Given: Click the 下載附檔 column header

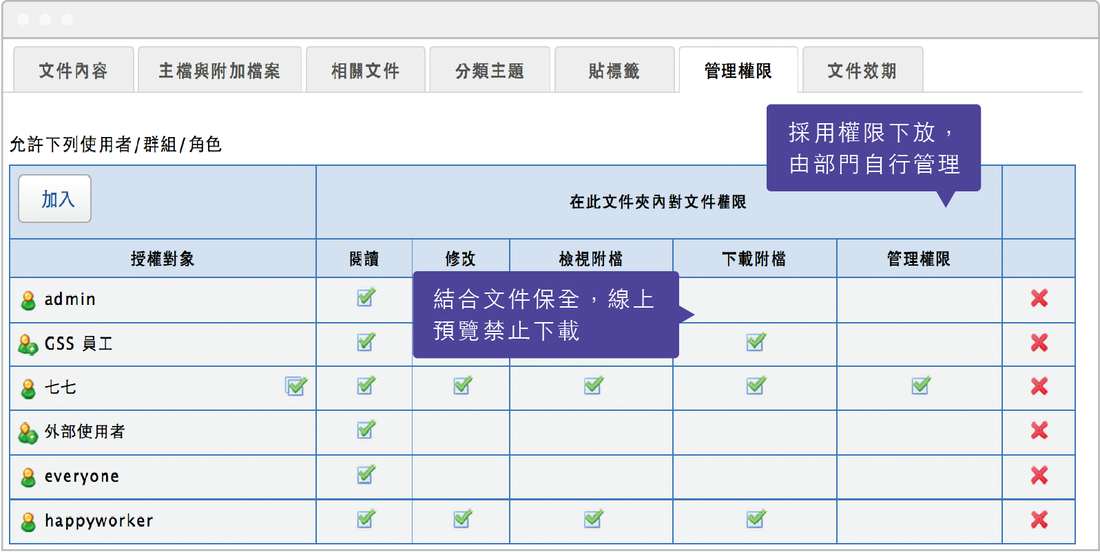Looking at the screenshot, I should pyautogui.click(x=754, y=259).
